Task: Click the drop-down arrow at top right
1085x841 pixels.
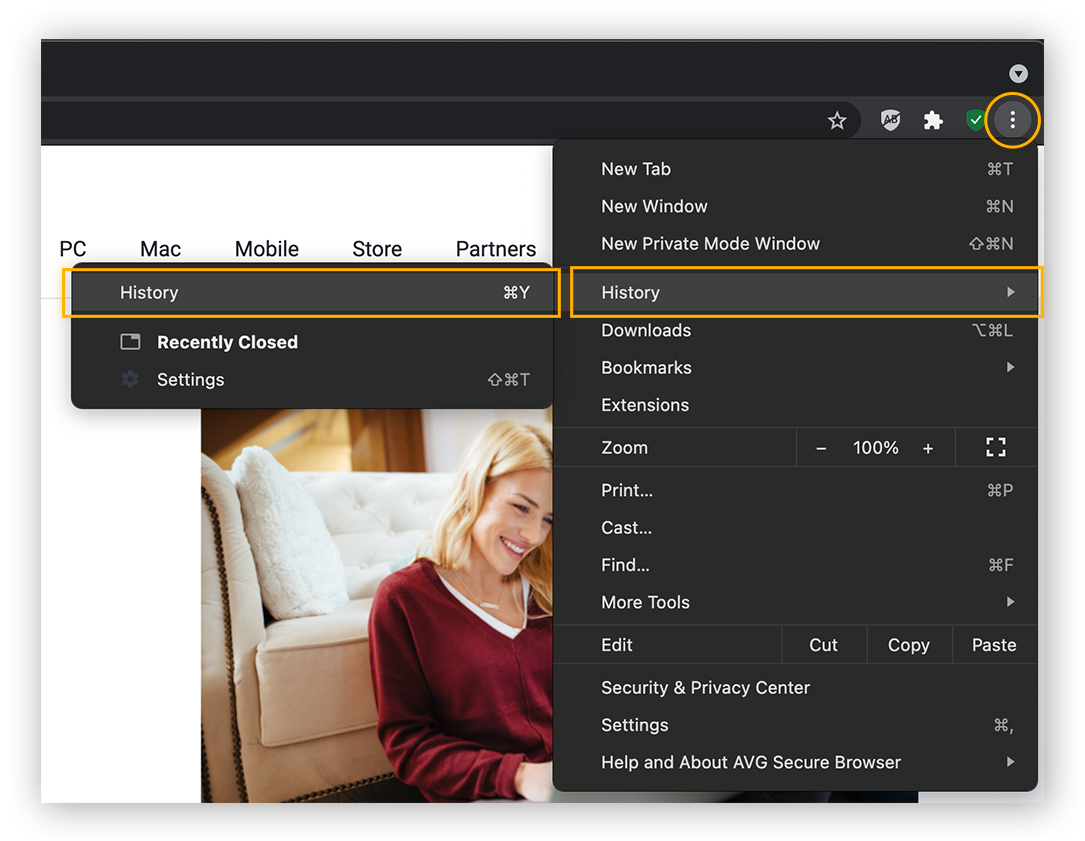Action: [1018, 73]
